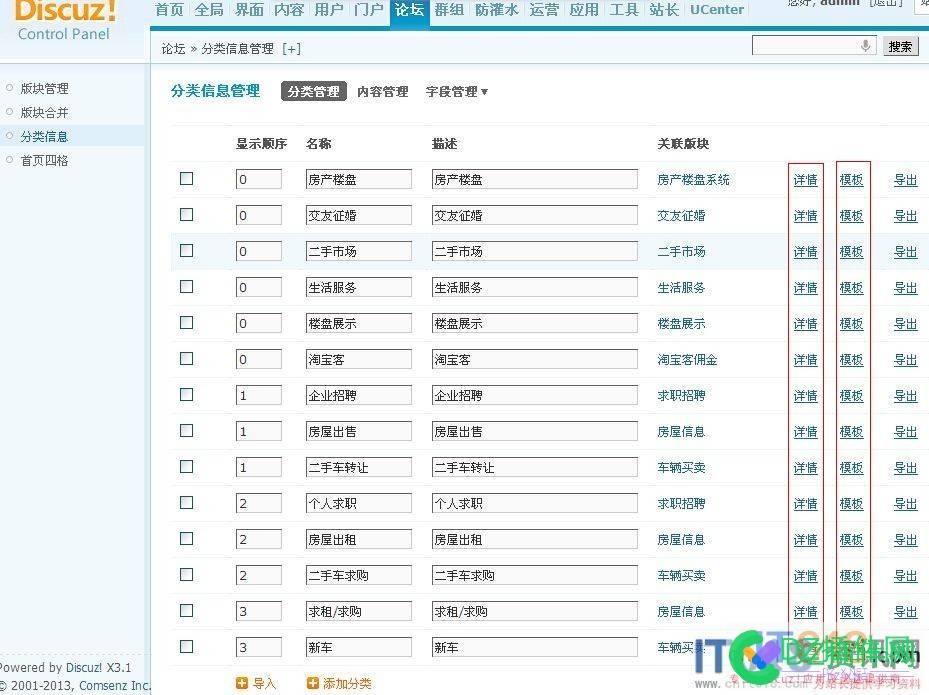The image size is (929, 695).
Task: Click the 淘宝客佣金 forum link
Action: [x=687, y=360]
